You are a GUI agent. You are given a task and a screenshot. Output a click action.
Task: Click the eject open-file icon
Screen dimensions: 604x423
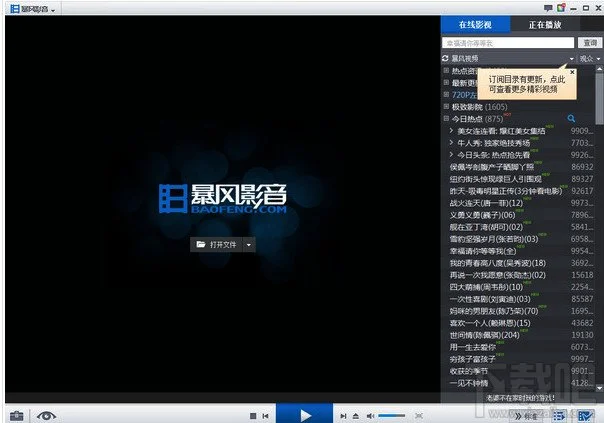(356, 416)
